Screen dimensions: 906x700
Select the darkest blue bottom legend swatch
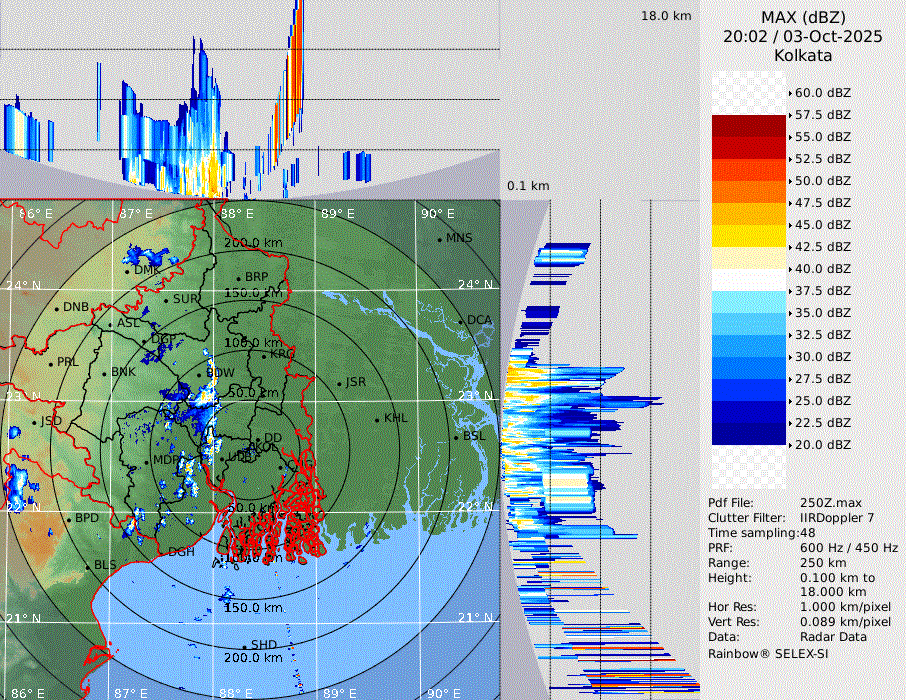point(749,433)
